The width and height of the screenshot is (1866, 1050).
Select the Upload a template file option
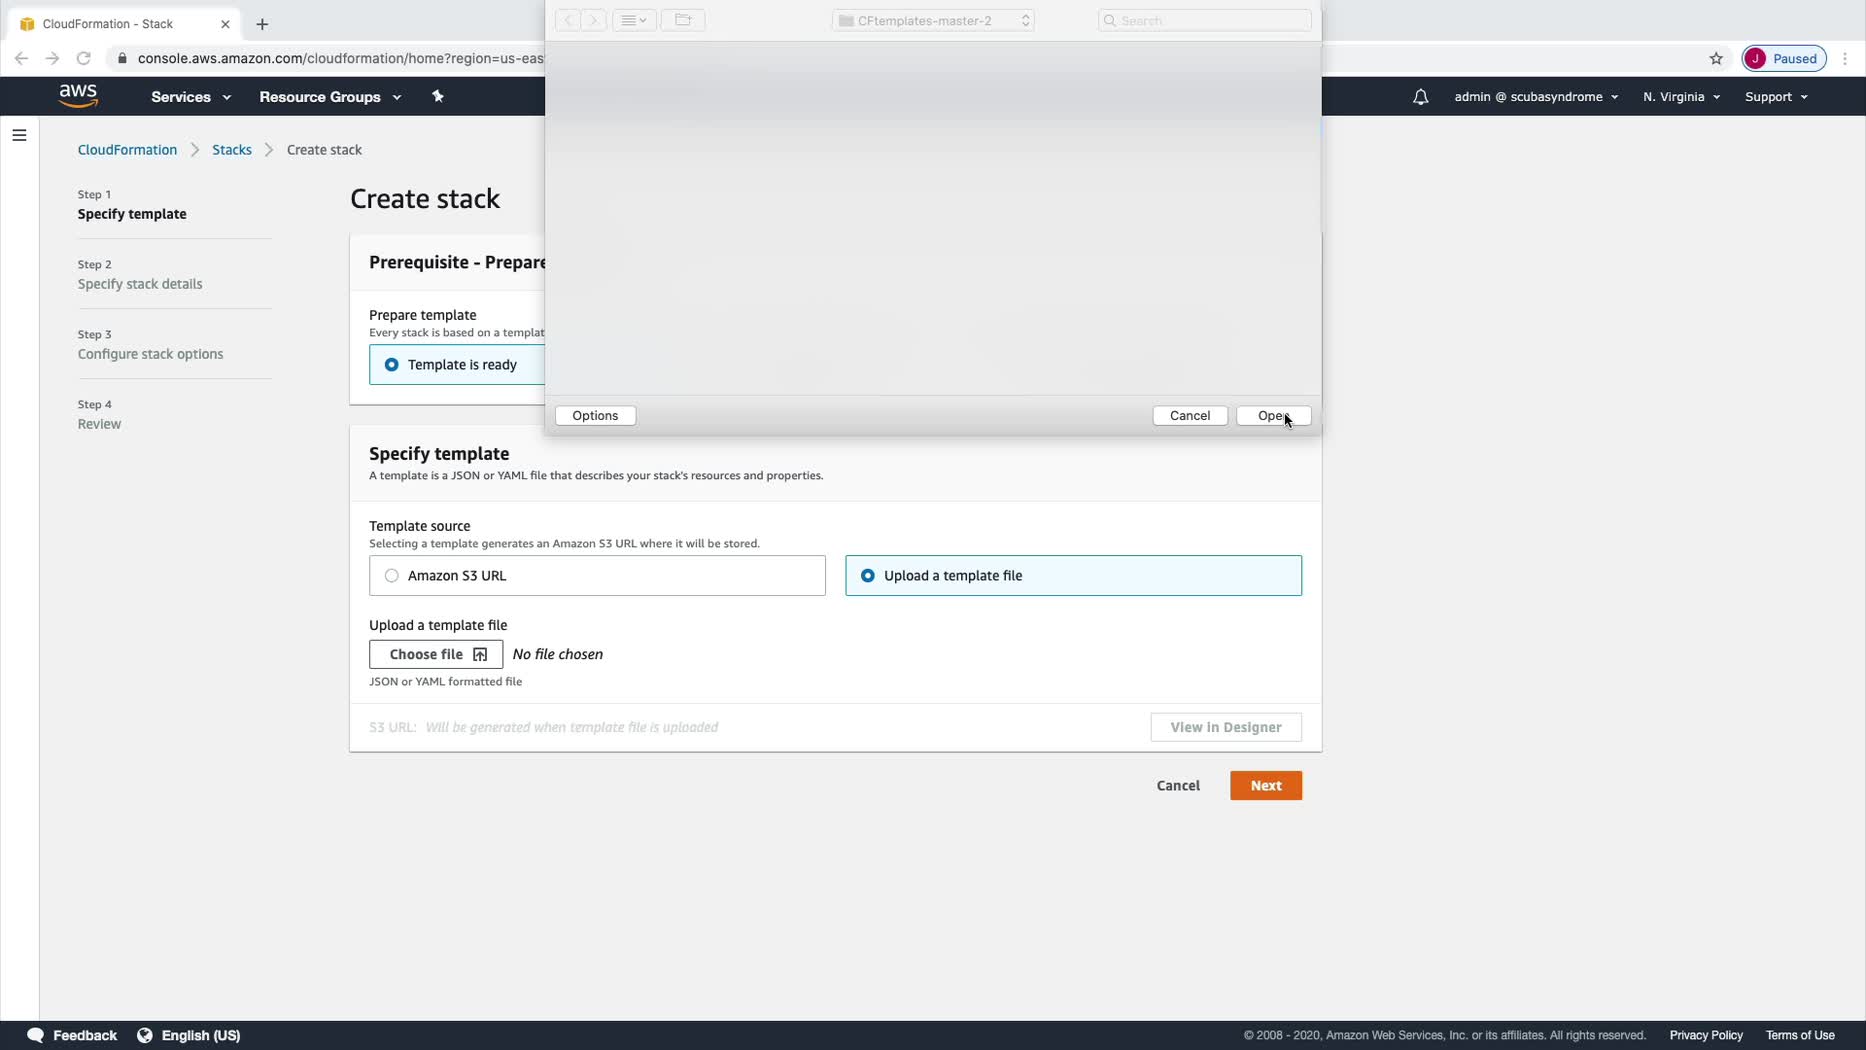coord(1073,576)
